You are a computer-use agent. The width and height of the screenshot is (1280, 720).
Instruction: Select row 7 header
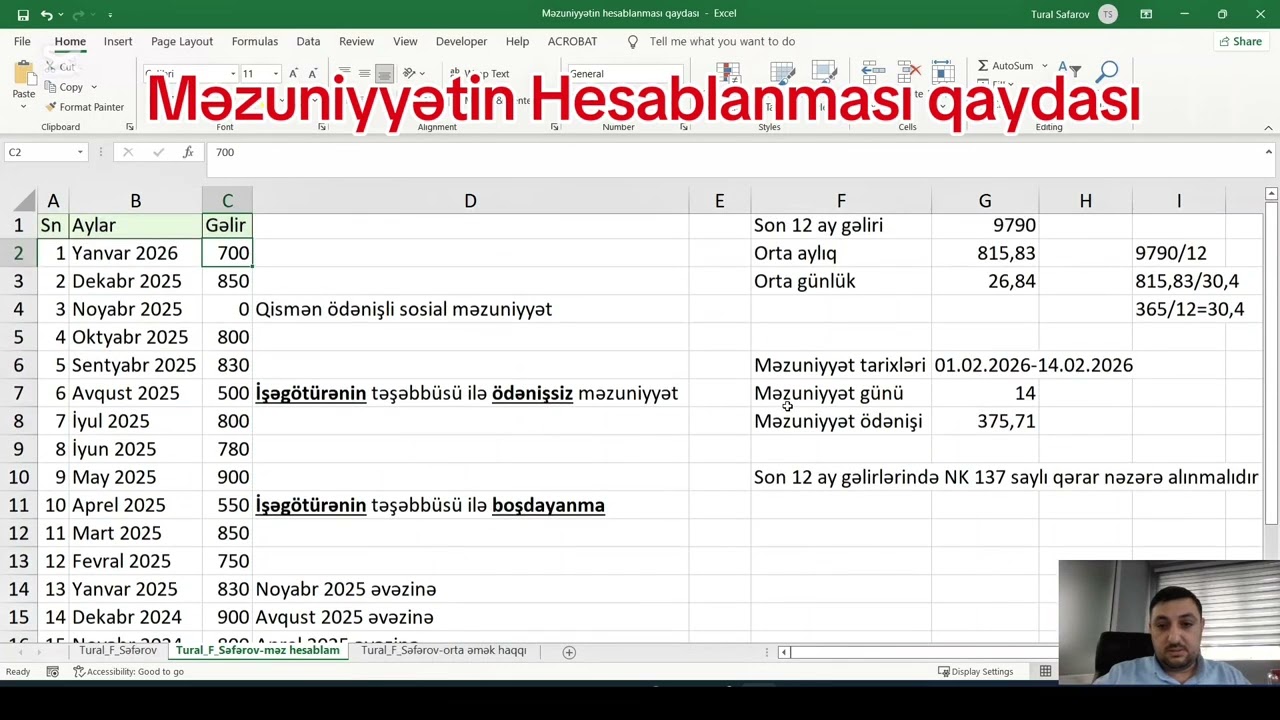[x=18, y=393]
